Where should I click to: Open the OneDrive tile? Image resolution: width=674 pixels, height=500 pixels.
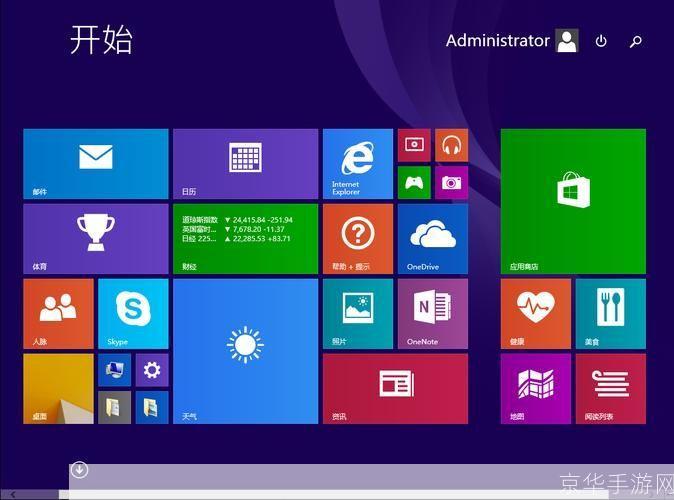point(433,239)
